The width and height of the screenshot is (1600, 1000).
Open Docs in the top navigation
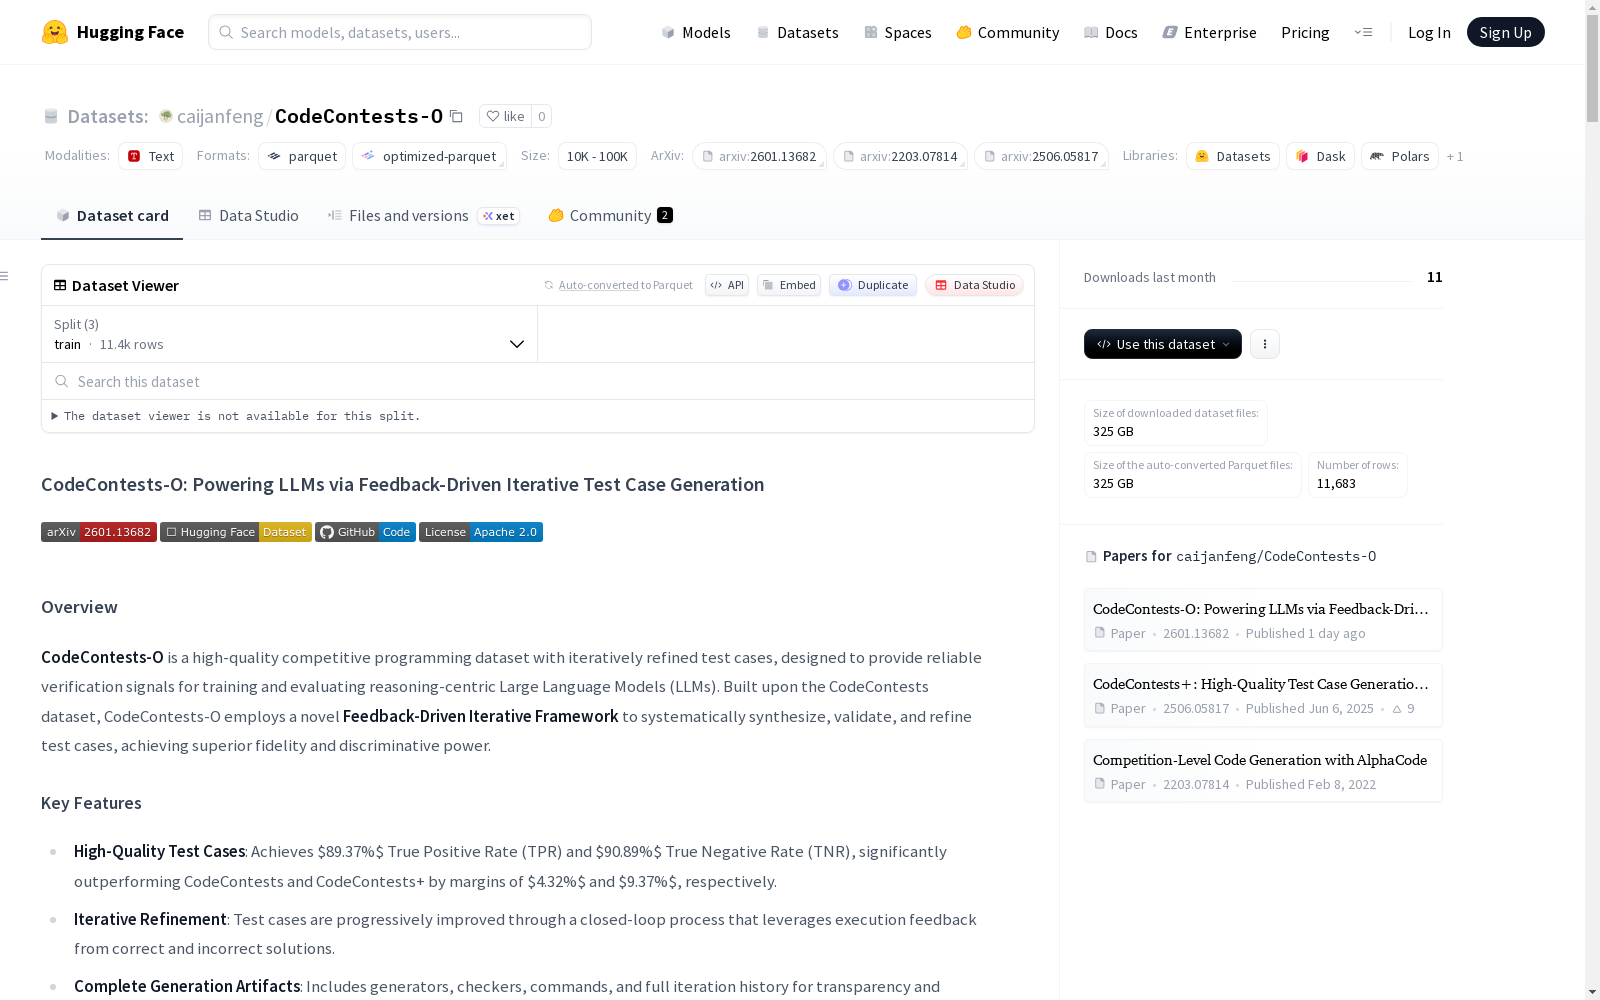click(1111, 32)
